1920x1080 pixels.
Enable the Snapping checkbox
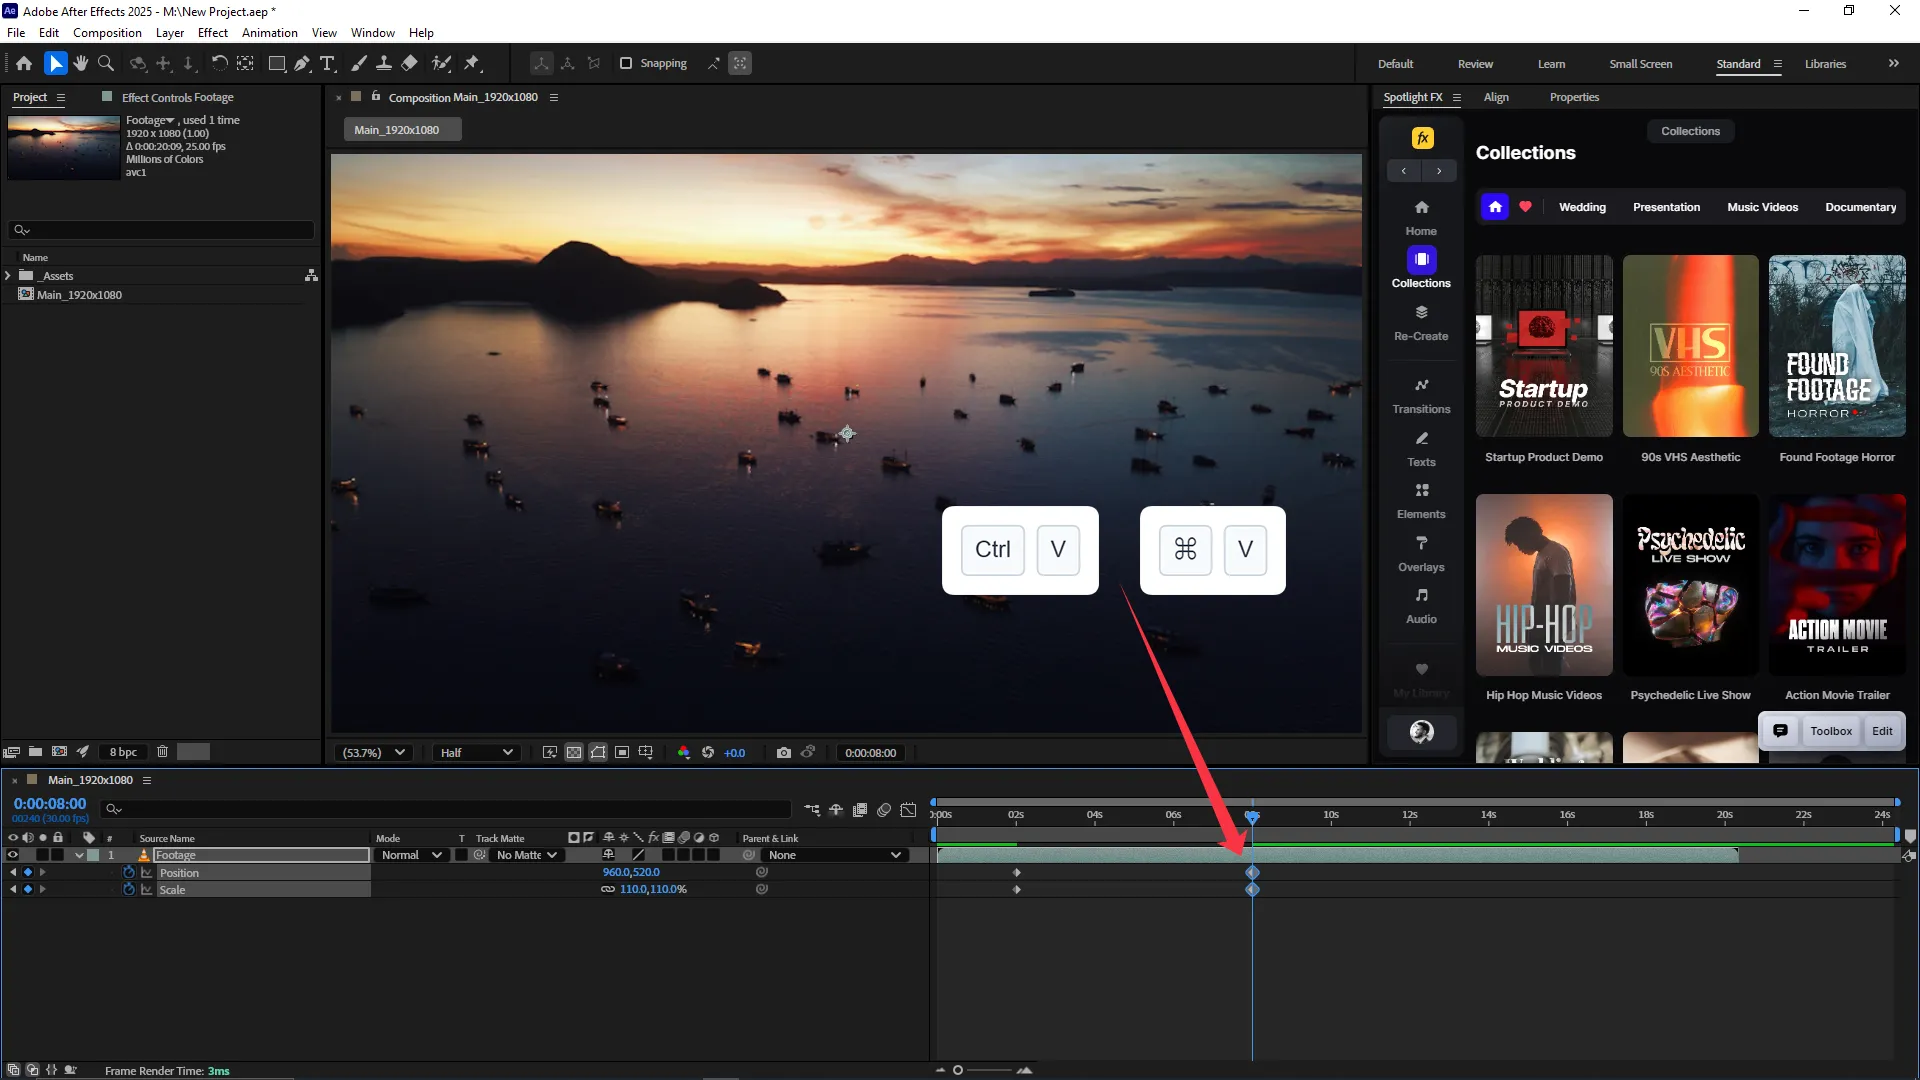point(626,63)
